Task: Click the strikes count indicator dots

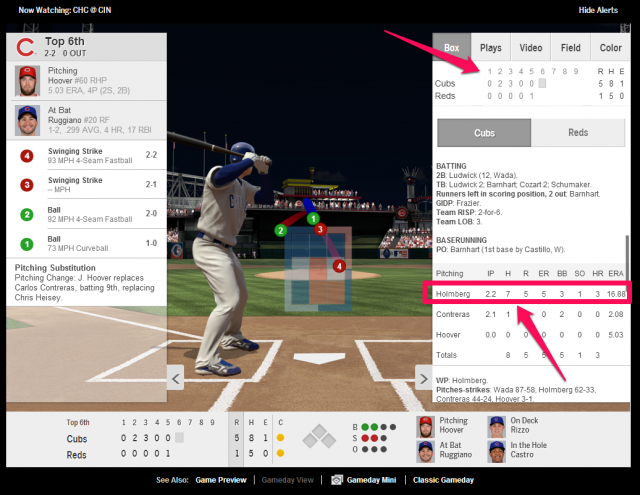Action: 374,438
